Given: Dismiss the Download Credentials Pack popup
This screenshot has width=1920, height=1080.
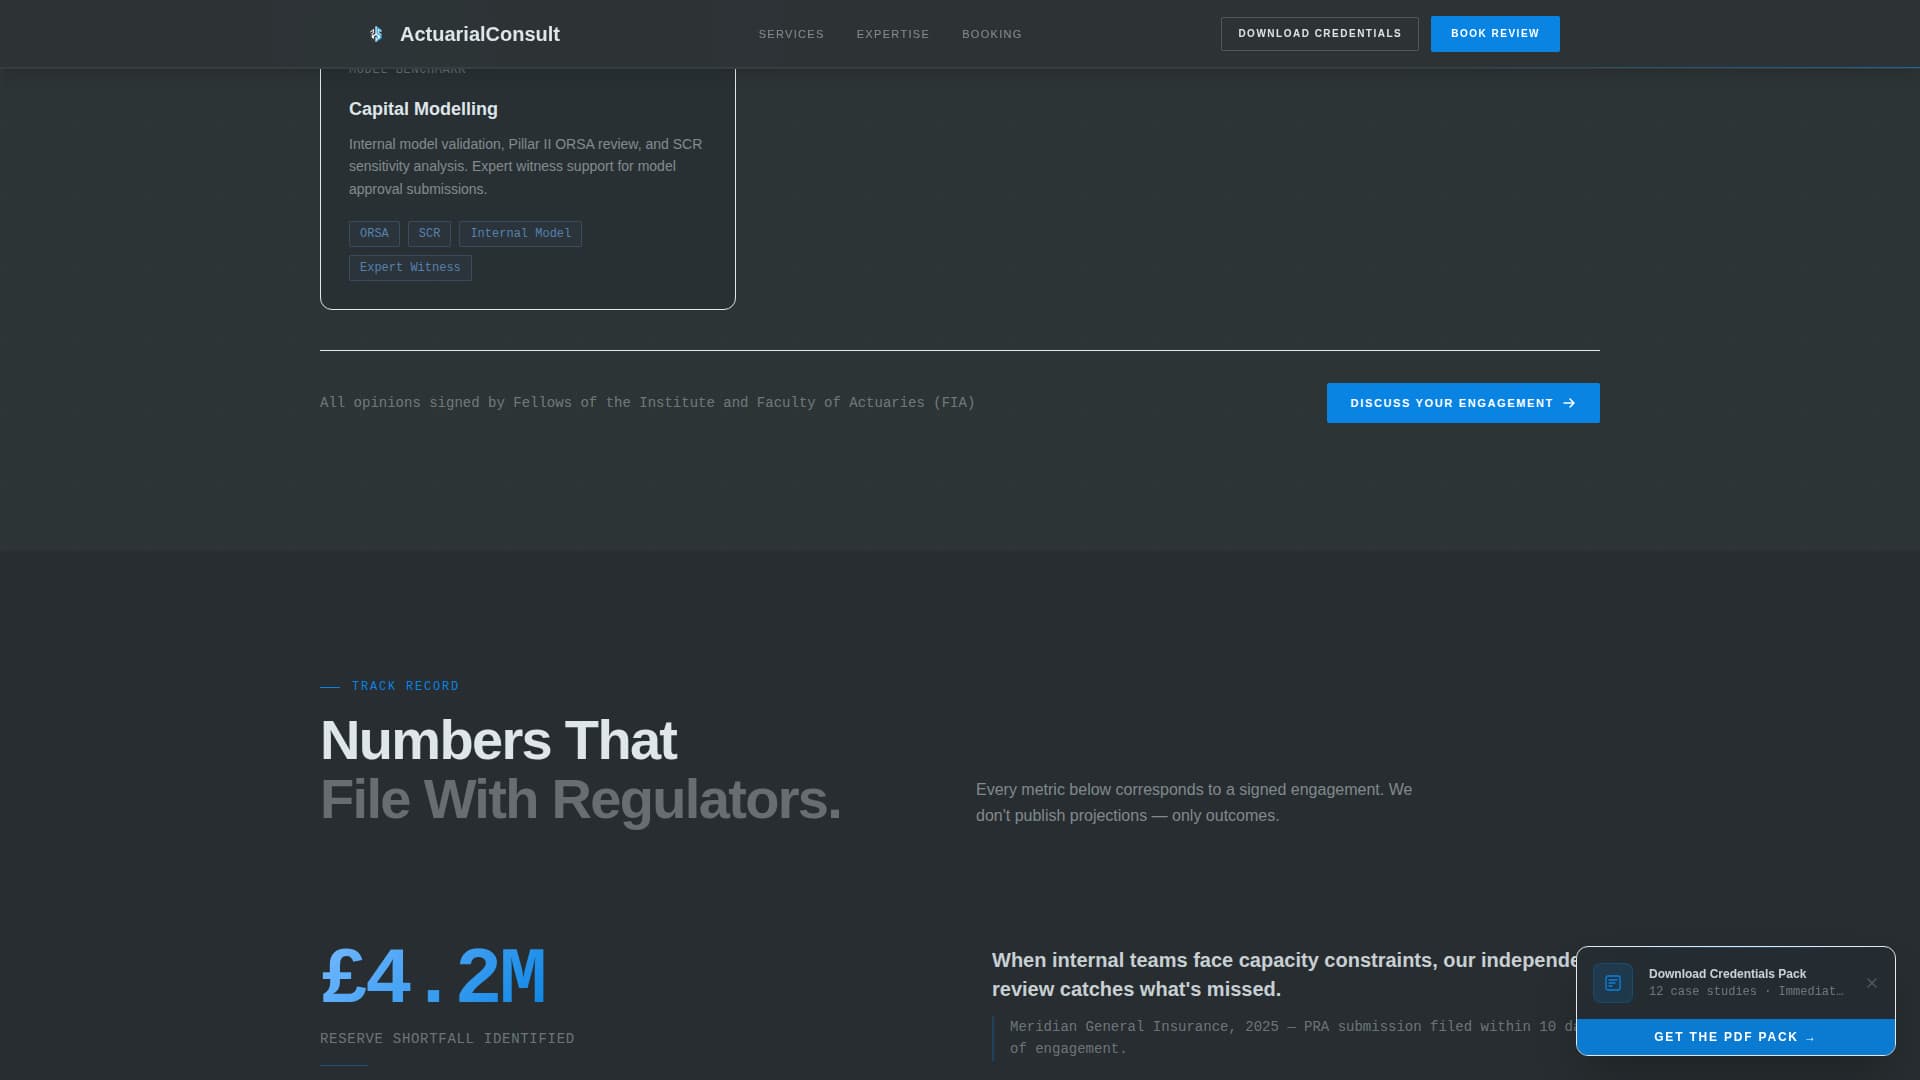Looking at the screenshot, I should coord(1873,983).
